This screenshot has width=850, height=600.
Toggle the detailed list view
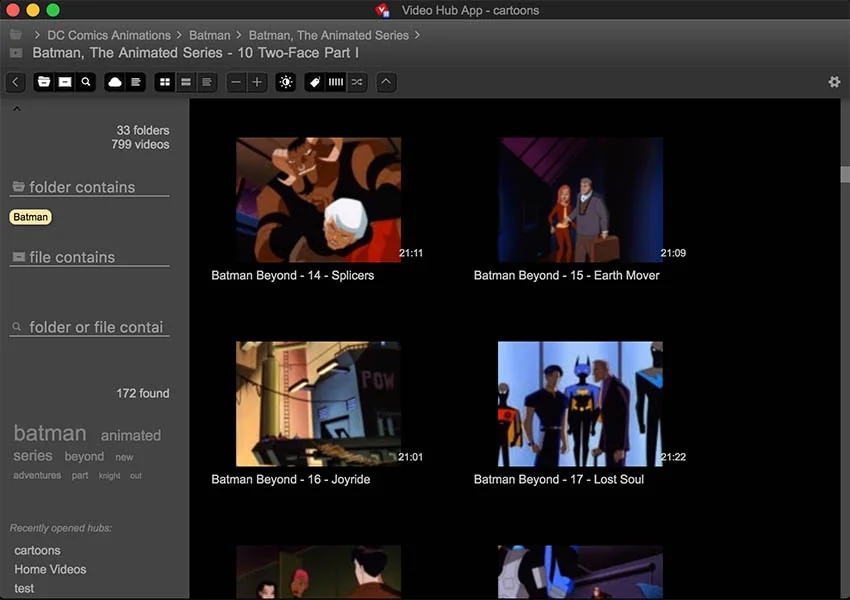[208, 82]
